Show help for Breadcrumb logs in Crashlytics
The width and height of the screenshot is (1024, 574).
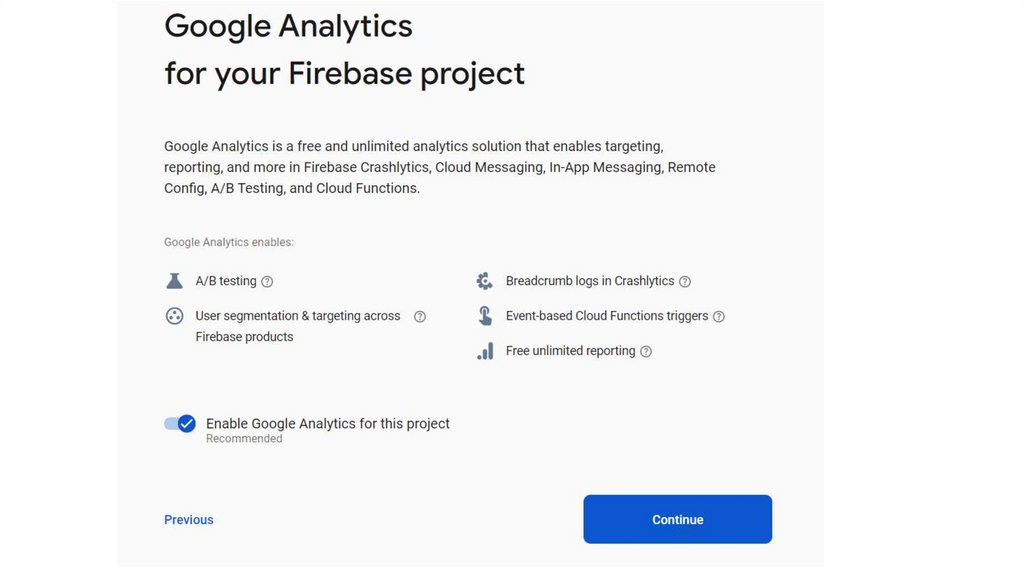685,282
